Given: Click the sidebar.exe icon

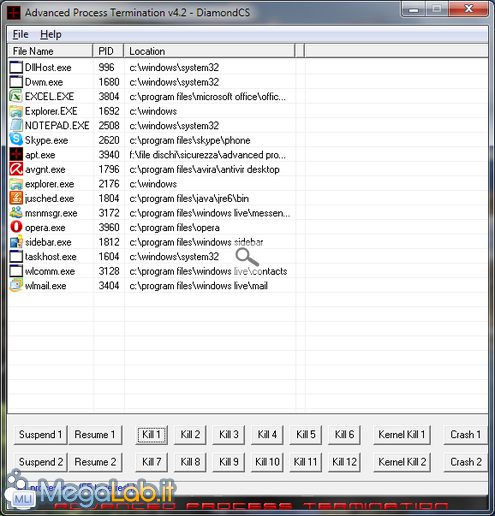Looking at the screenshot, I should pos(16,242).
